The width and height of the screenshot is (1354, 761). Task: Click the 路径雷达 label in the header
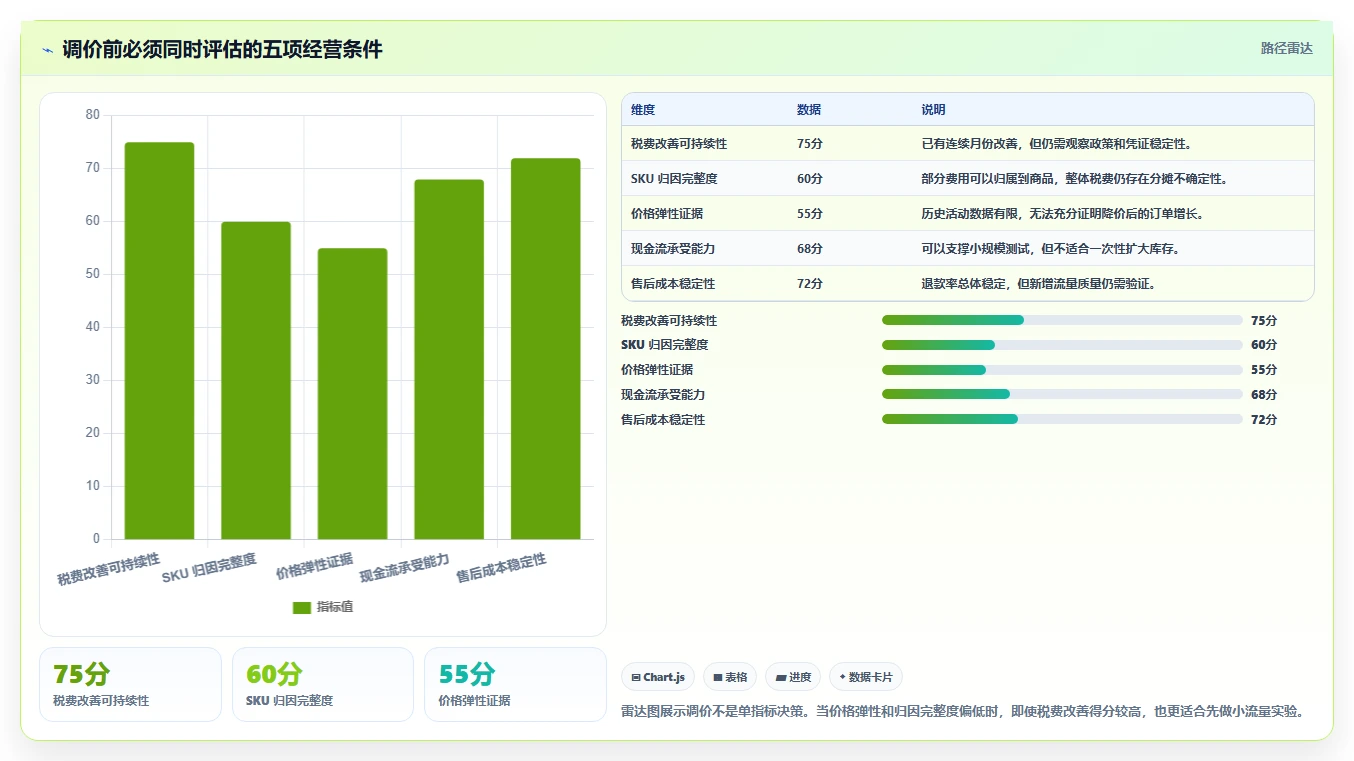pyautogui.click(x=1286, y=48)
